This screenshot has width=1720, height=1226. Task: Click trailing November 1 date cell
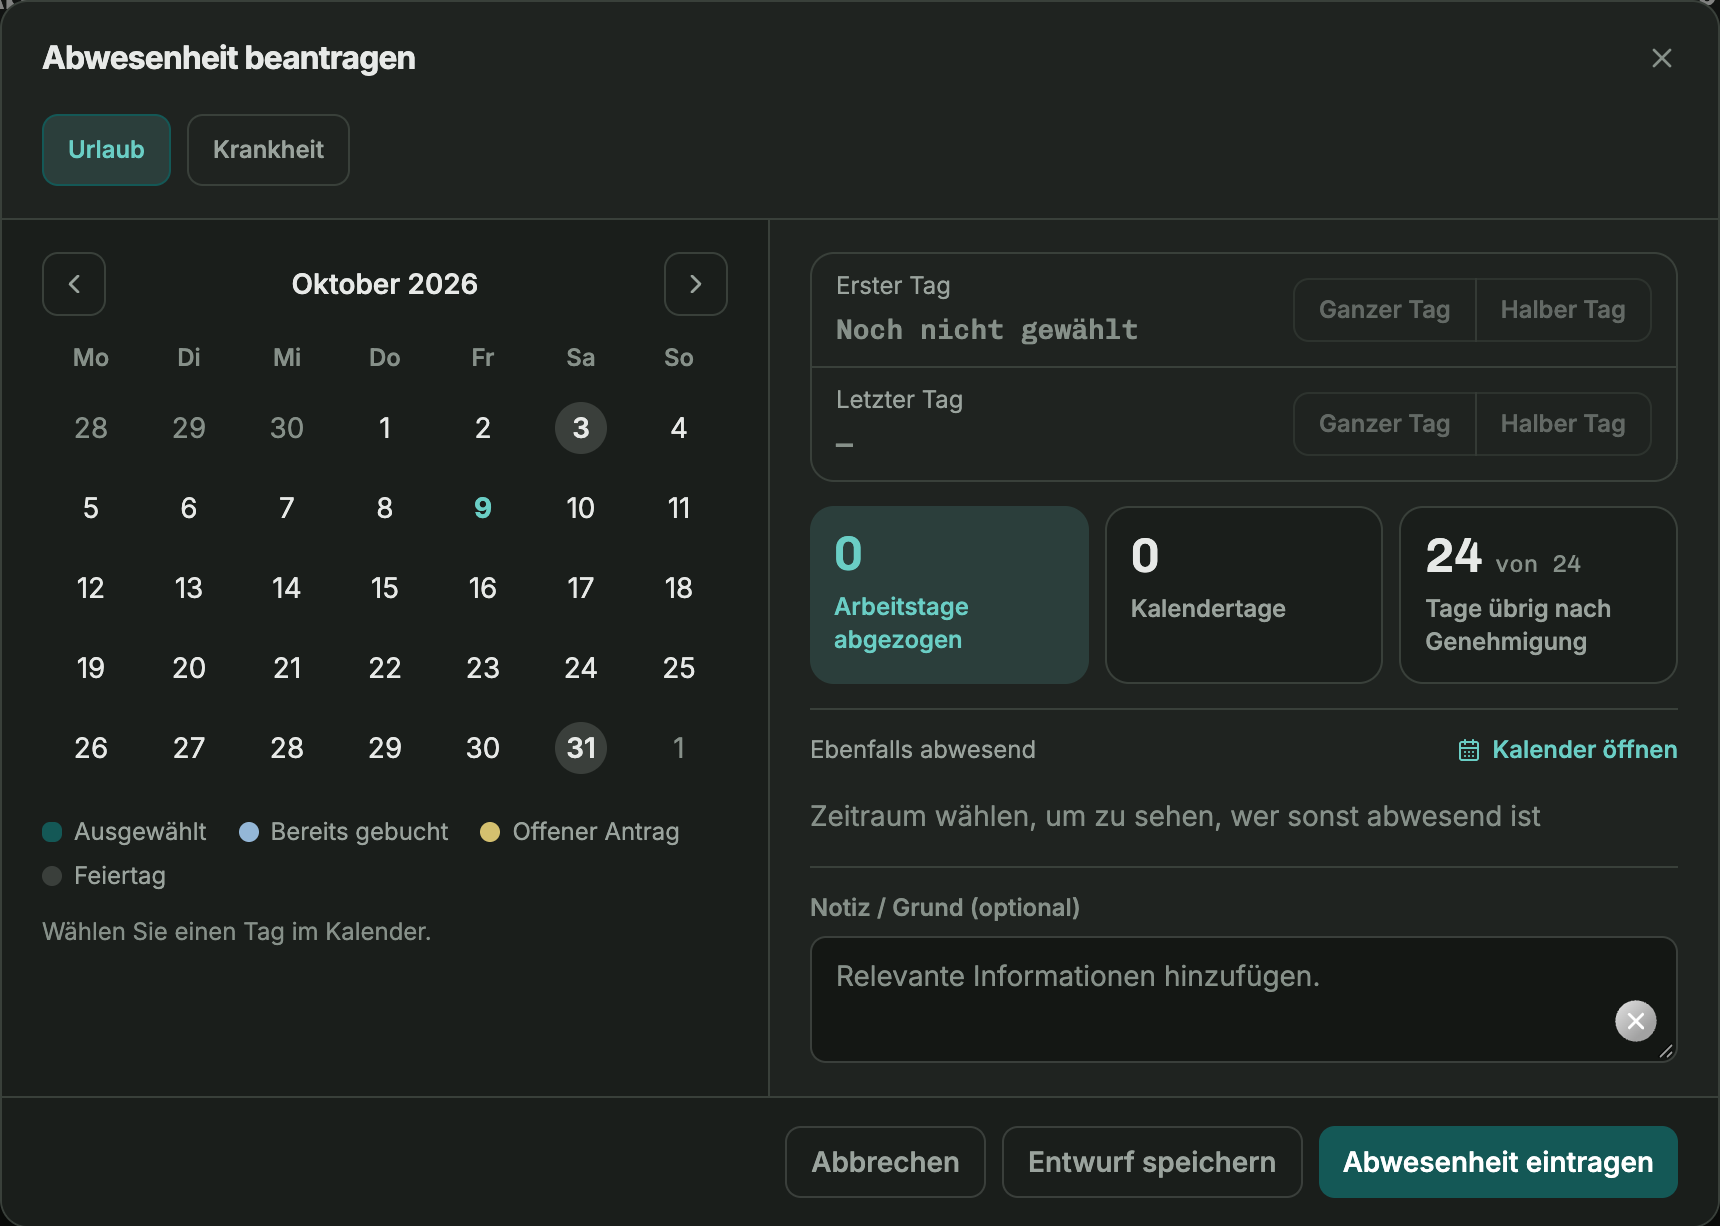pyautogui.click(x=679, y=748)
